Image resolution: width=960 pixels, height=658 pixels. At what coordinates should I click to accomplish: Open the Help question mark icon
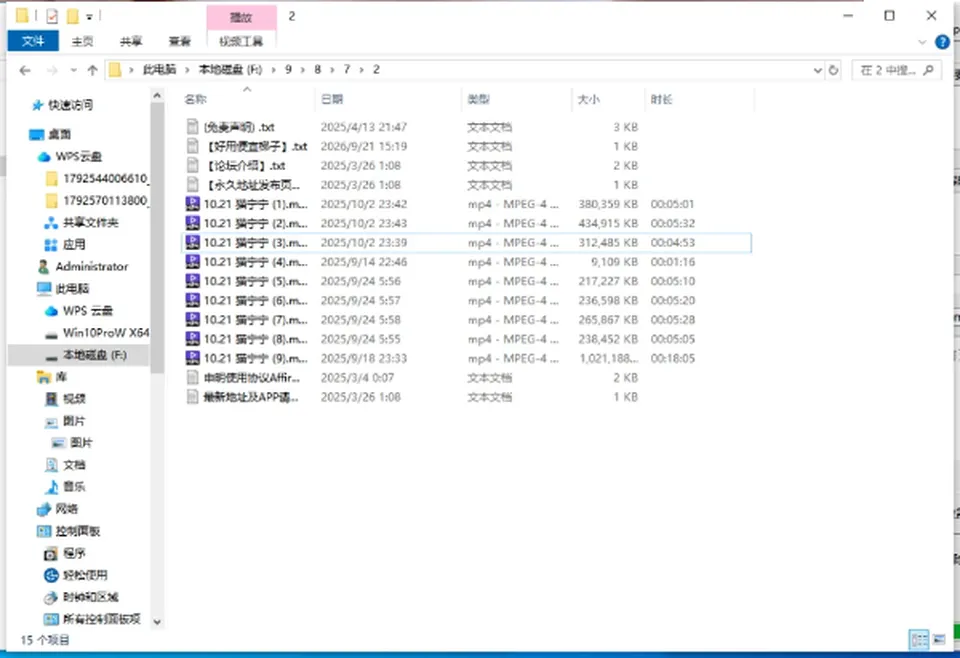coord(942,42)
